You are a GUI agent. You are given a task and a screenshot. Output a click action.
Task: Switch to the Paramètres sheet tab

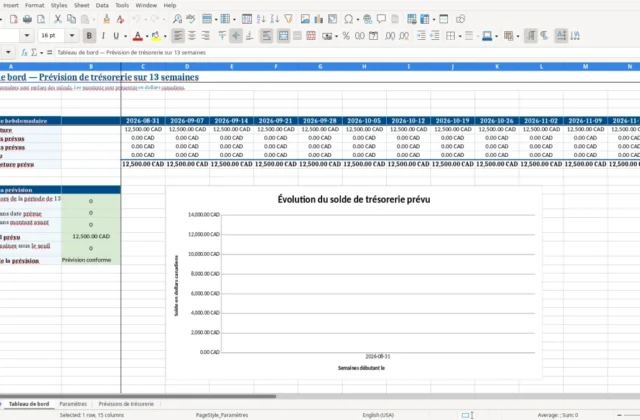tap(73, 404)
